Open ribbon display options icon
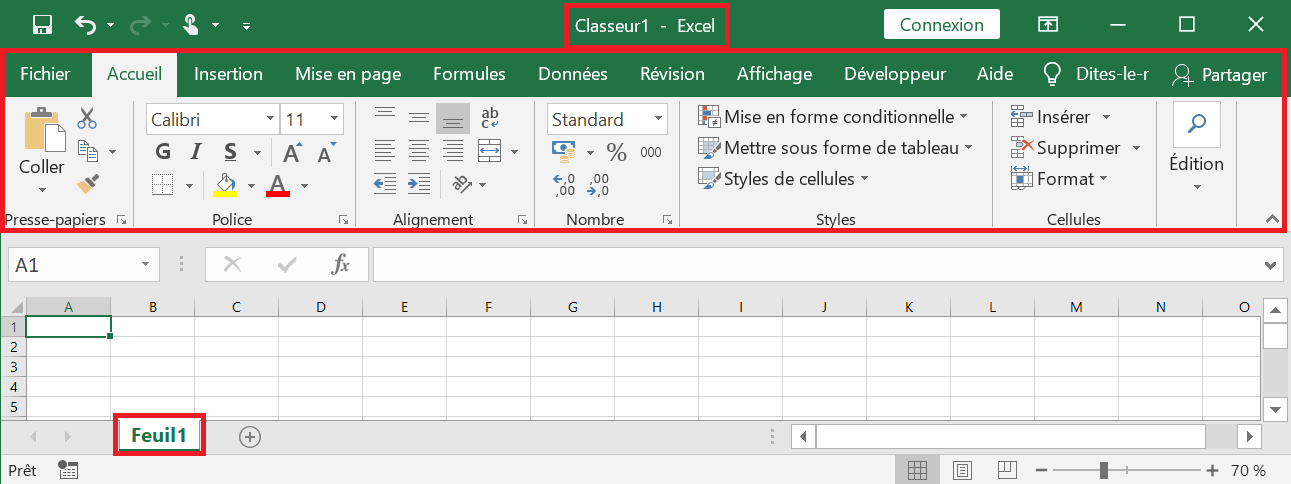This screenshot has height=484, width=1291. click(1047, 25)
